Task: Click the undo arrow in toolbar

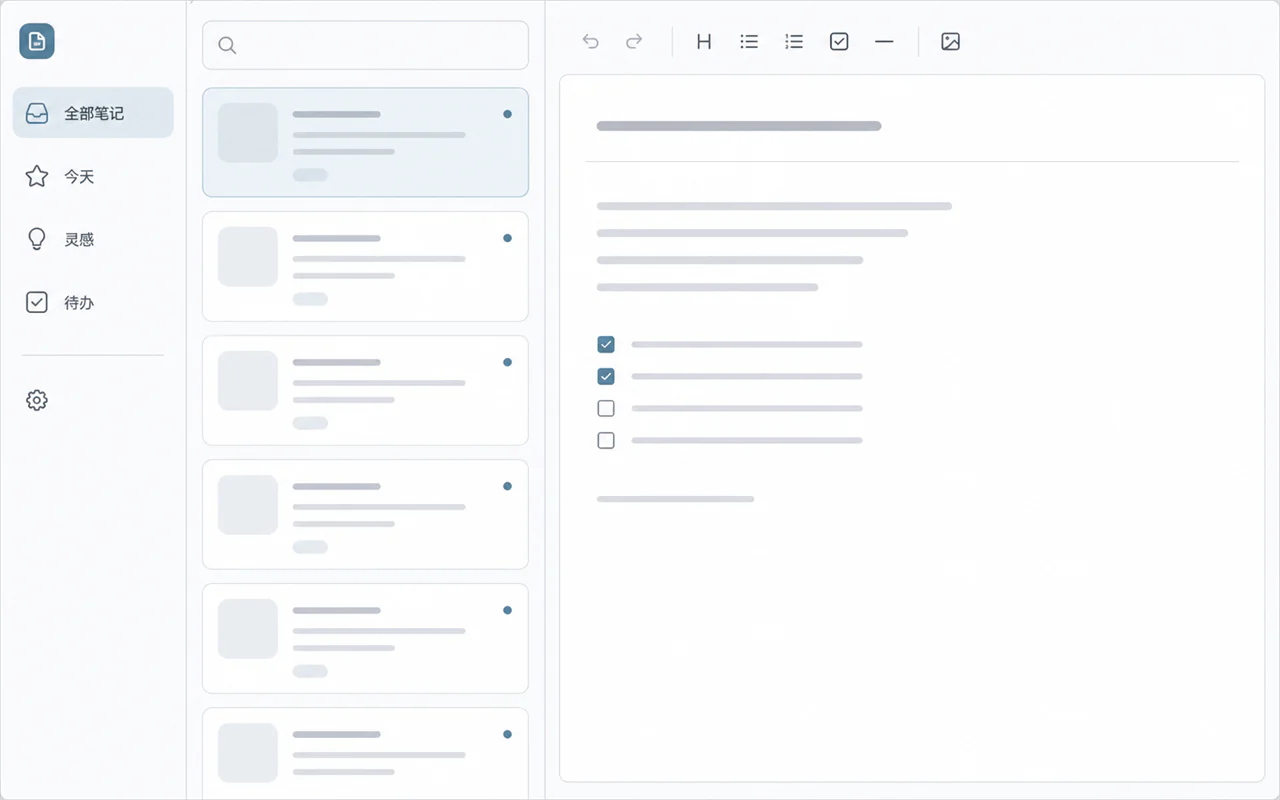Action: point(591,41)
